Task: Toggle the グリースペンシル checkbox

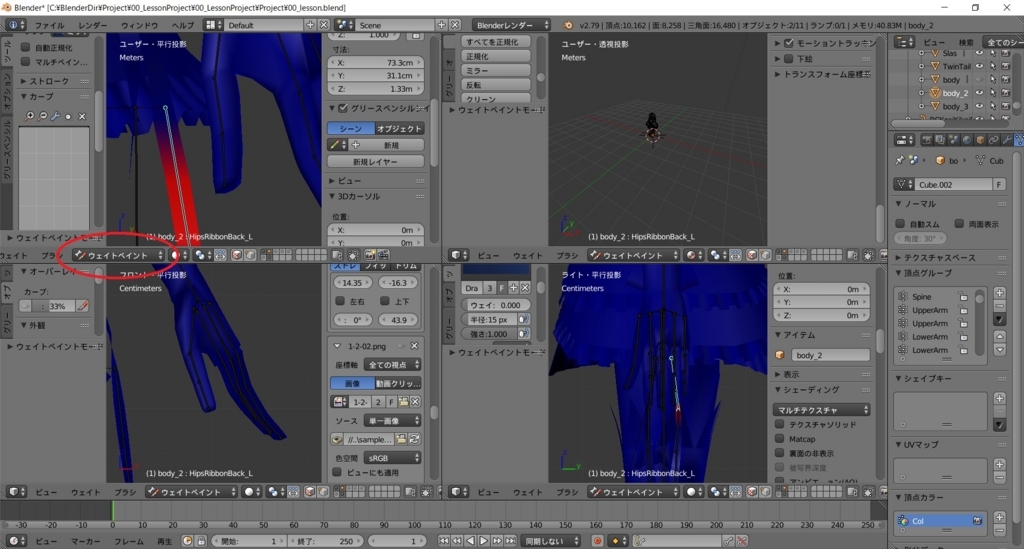Action: tap(344, 108)
